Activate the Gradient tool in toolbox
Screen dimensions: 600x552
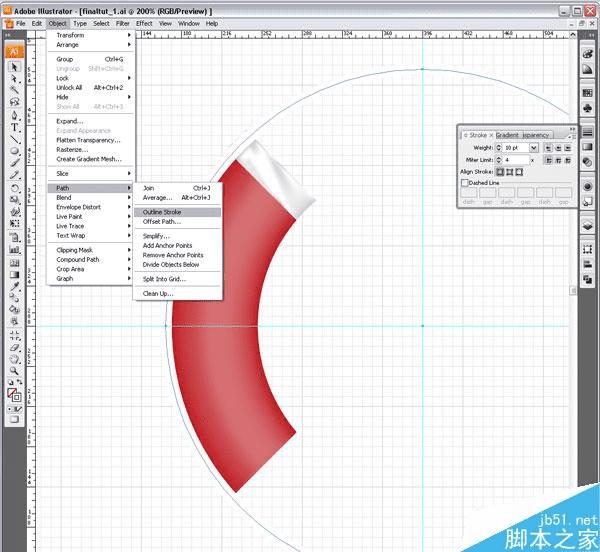point(14,275)
